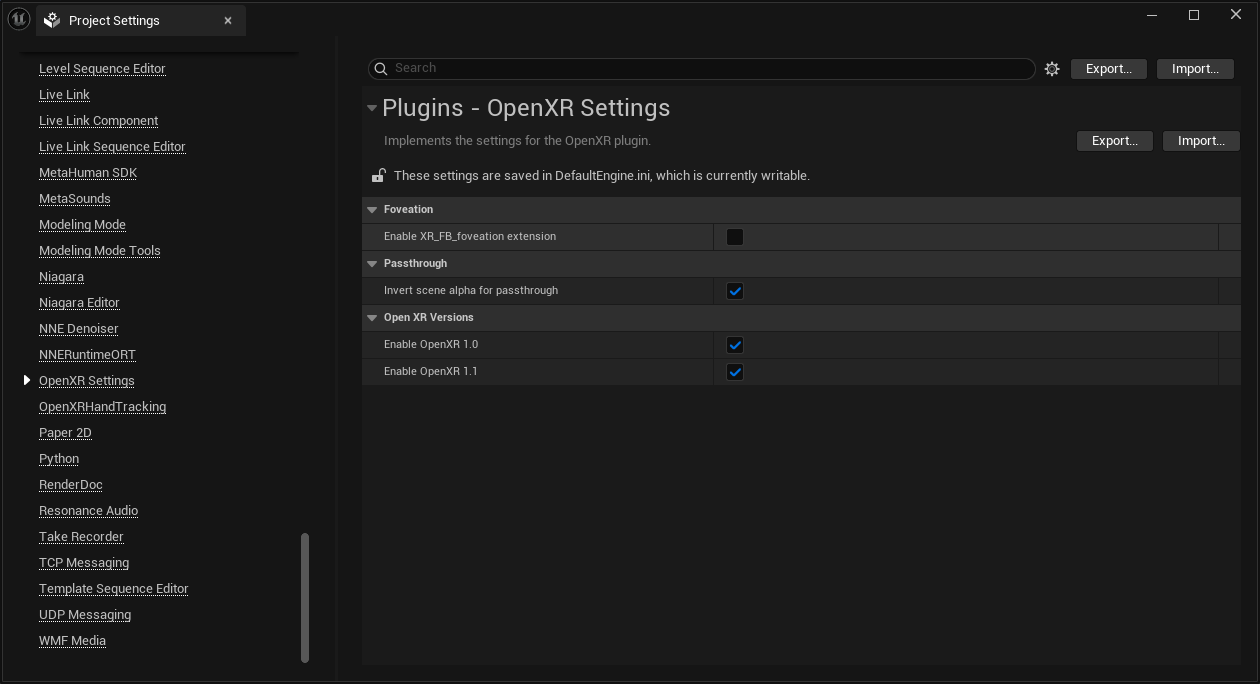Open Paper 2D settings
The width and height of the screenshot is (1260, 684).
point(65,433)
